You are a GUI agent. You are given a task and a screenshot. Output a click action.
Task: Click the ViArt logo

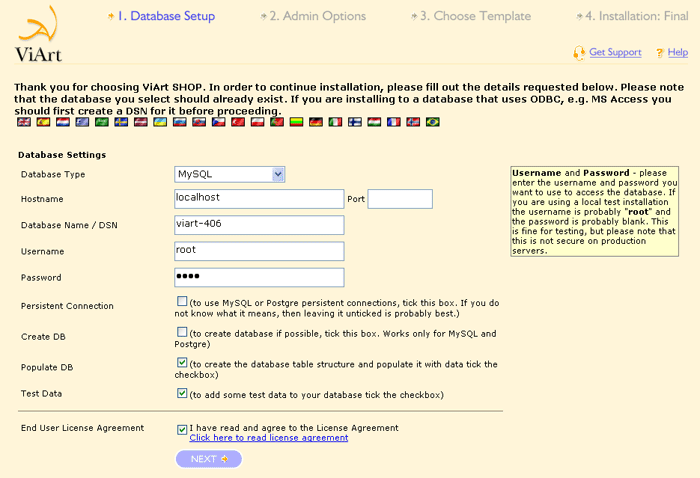(38, 34)
